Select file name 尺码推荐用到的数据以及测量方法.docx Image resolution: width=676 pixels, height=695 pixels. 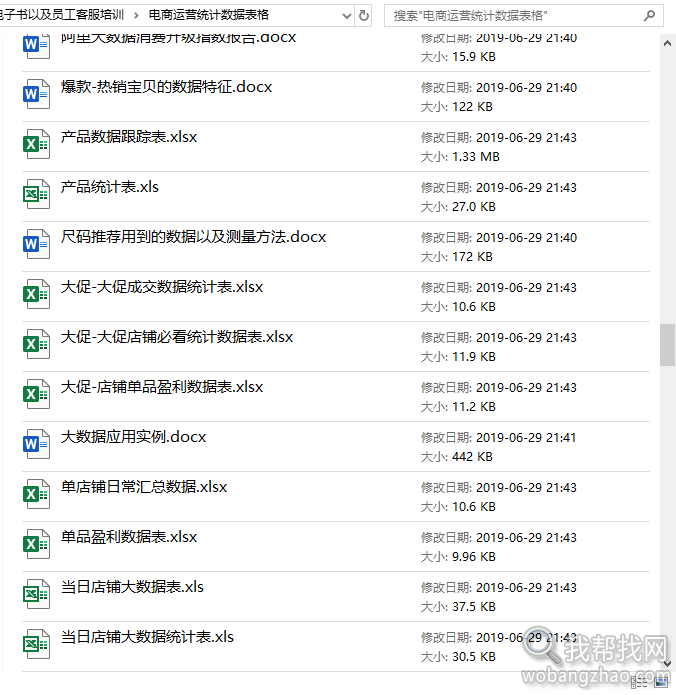coord(193,237)
